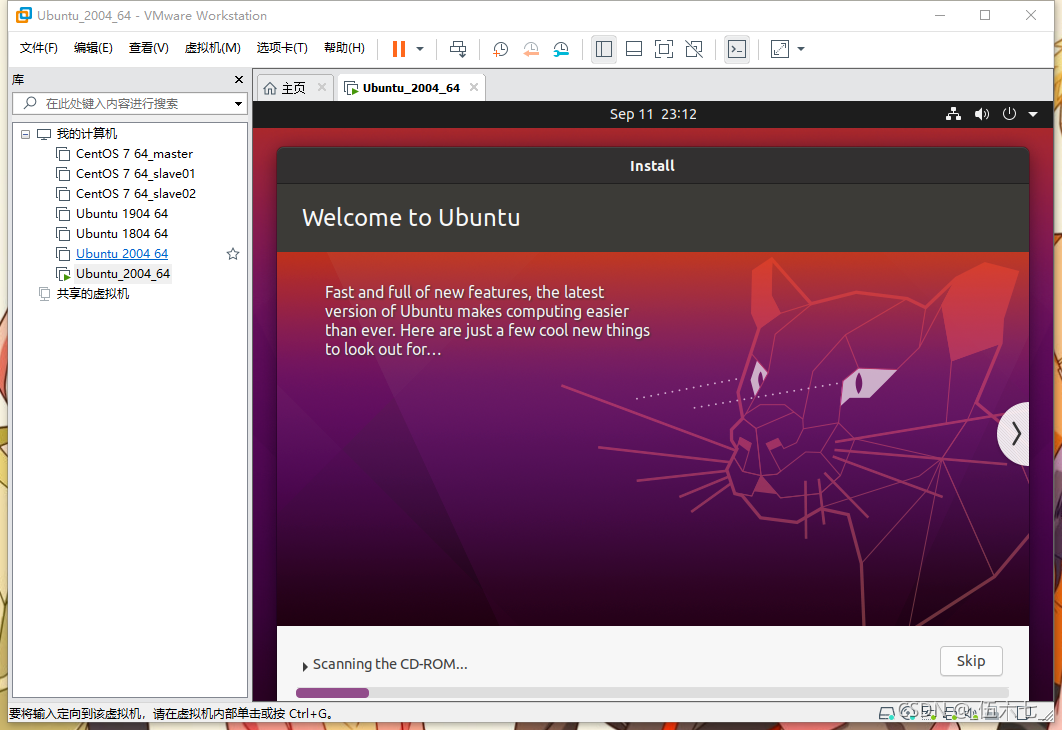Expand the Ubuntu system menu arrow
The image size is (1062, 730).
click(x=1033, y=114)
